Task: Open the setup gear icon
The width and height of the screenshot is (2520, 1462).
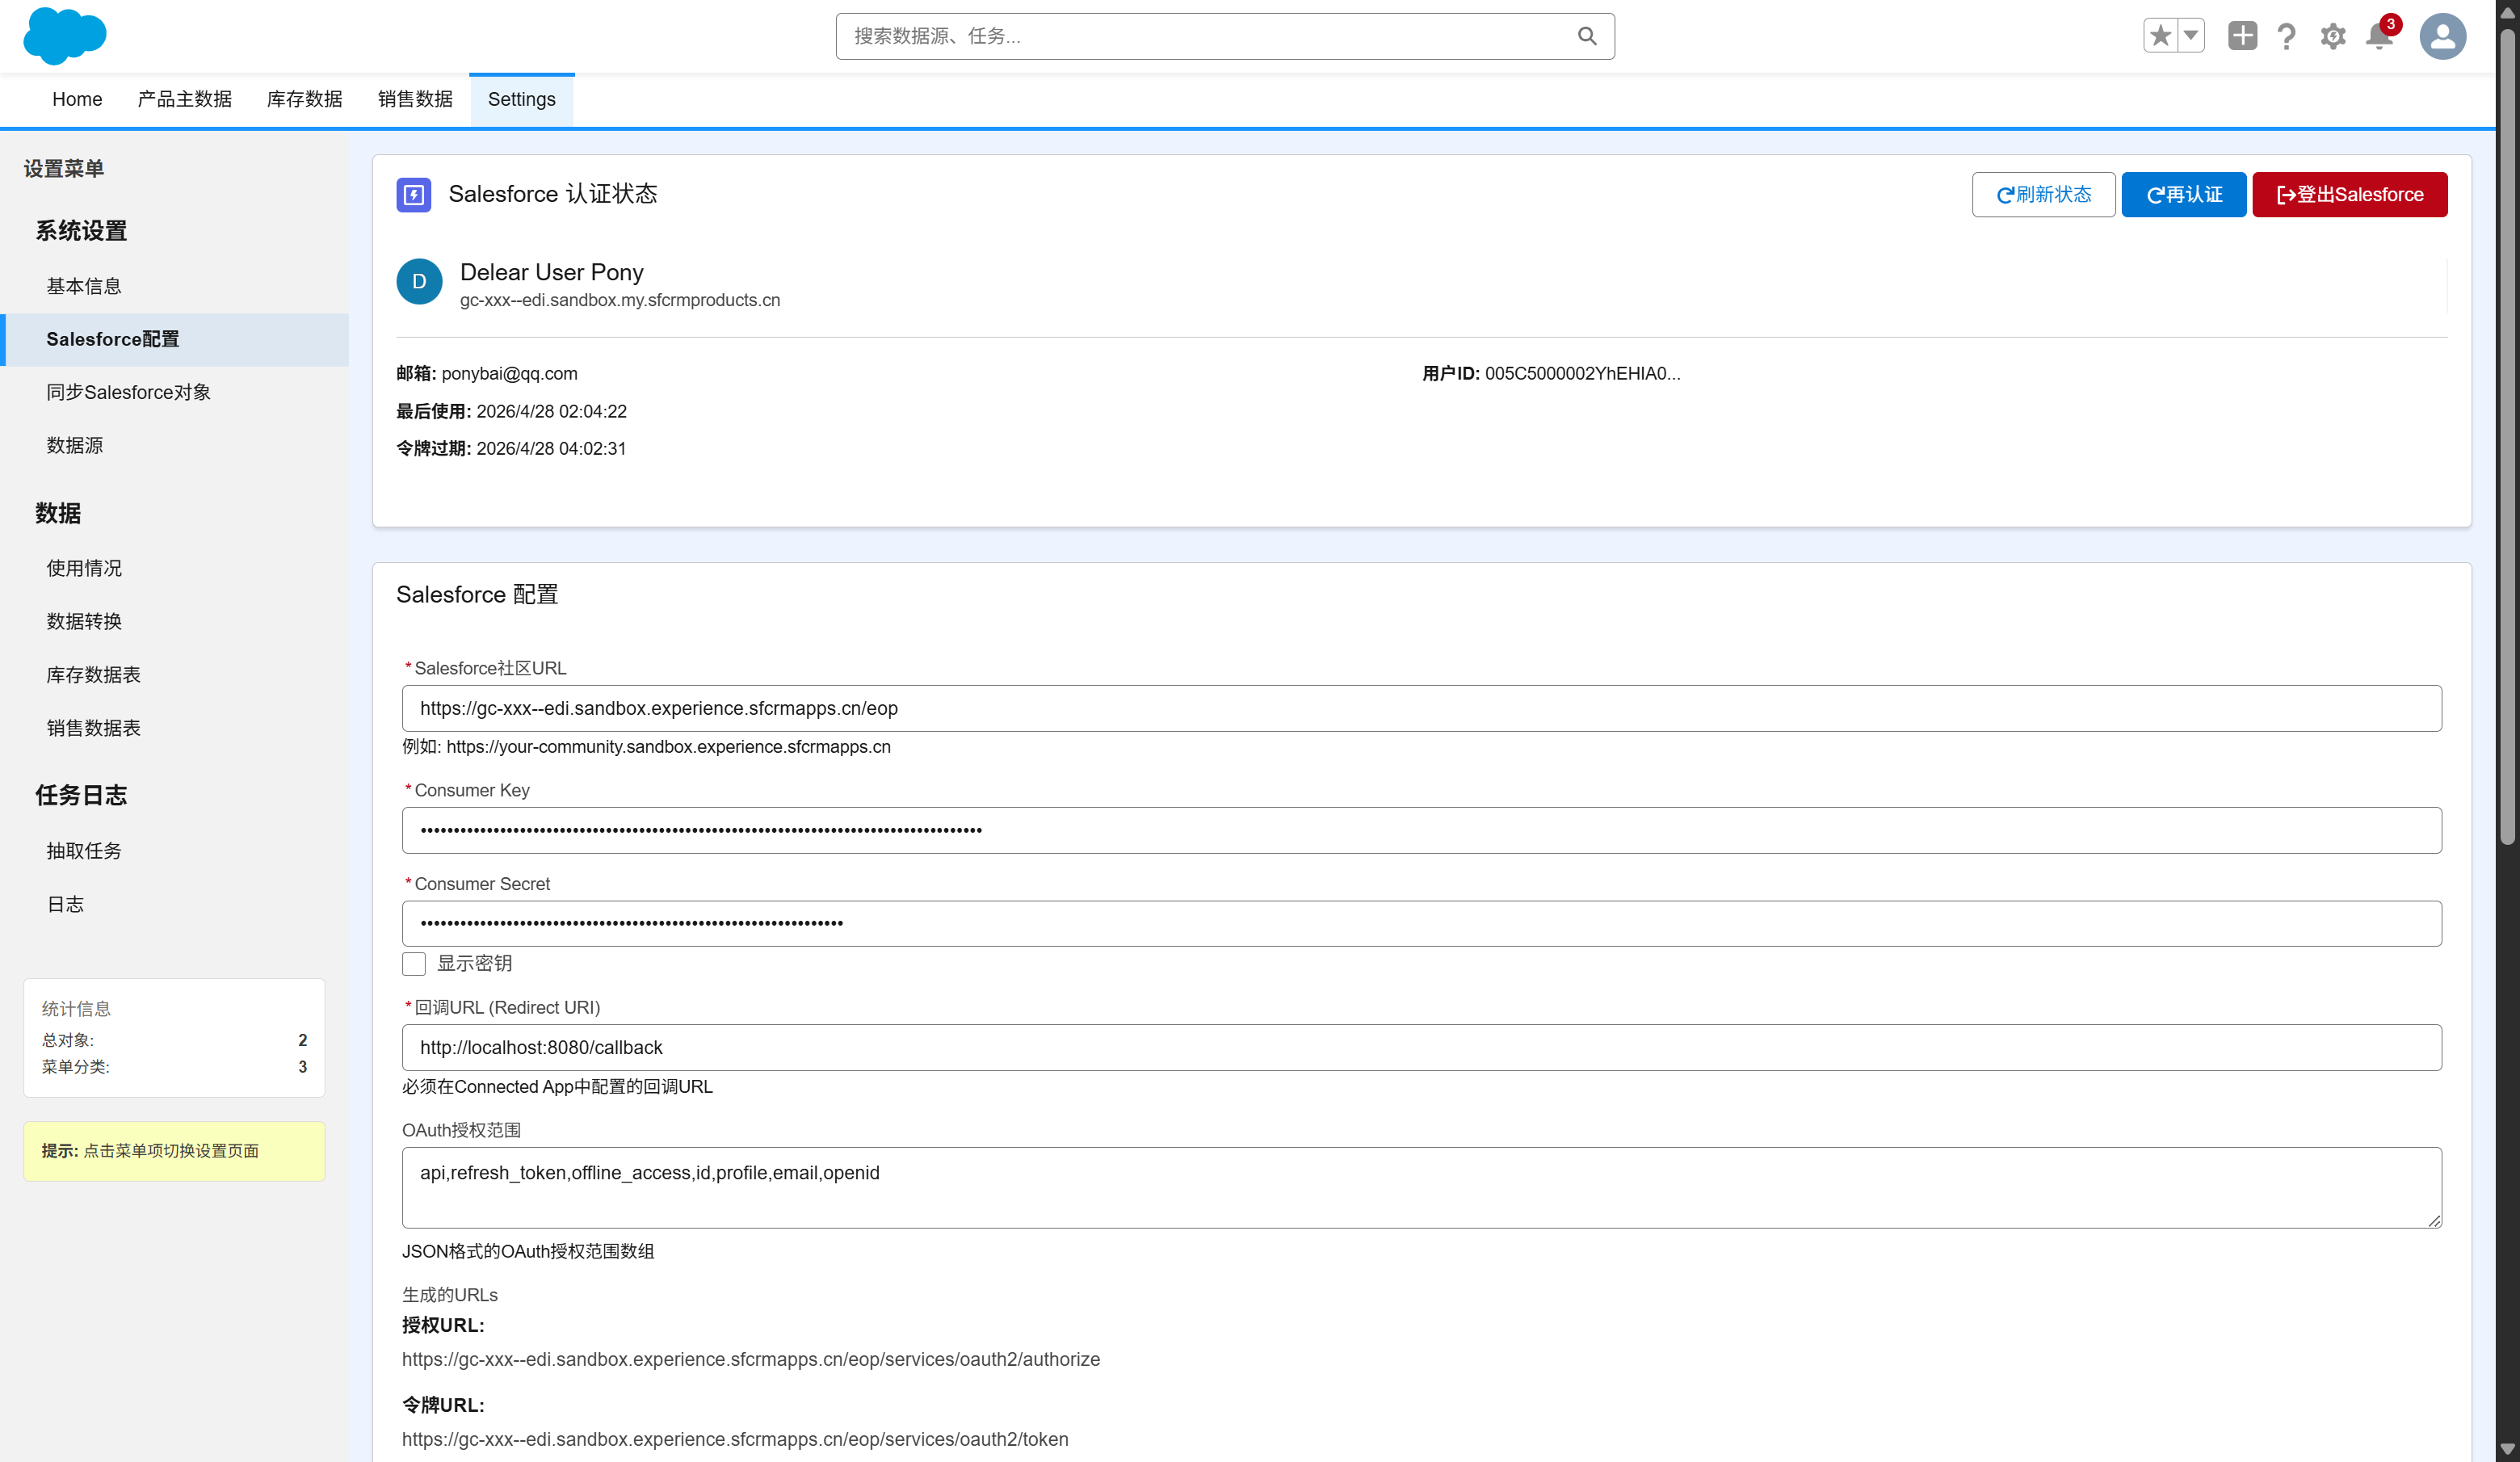Action: click(2332, 36)
